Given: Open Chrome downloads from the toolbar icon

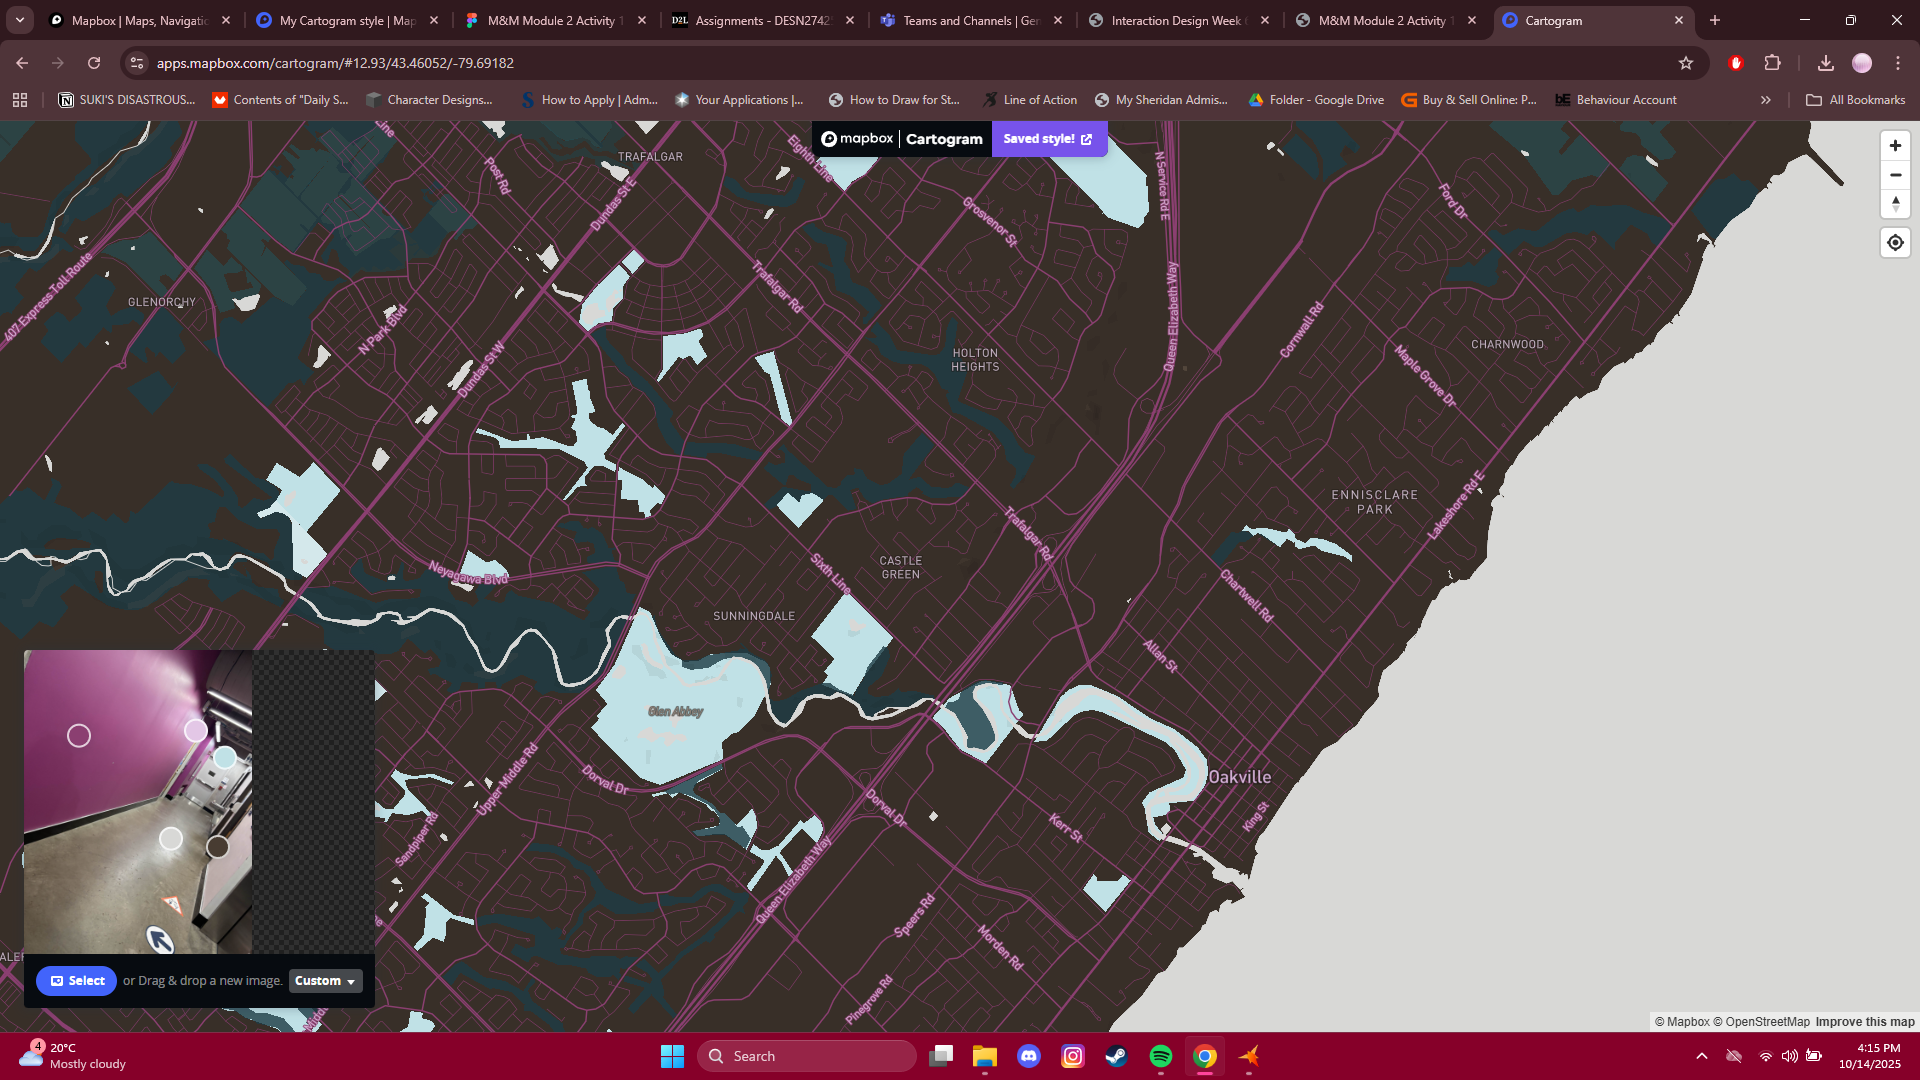Looking at the screenshot, I should tap(1826, 62).
